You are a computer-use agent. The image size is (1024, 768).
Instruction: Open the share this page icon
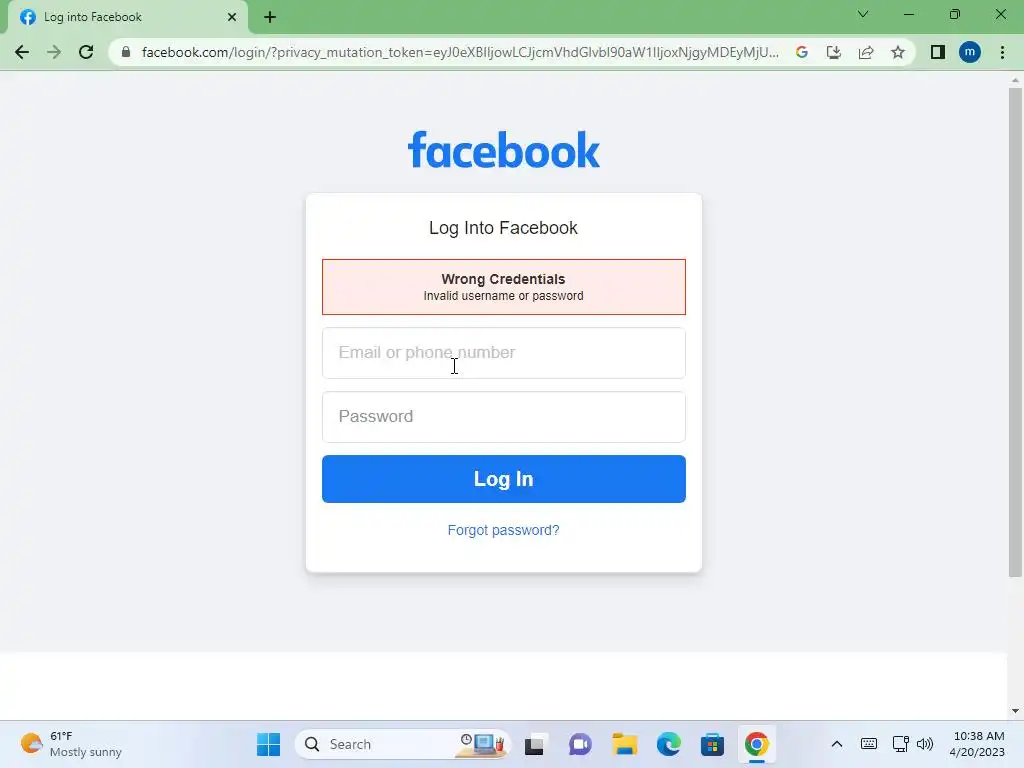pyautogui.click(x=866, y=52)
